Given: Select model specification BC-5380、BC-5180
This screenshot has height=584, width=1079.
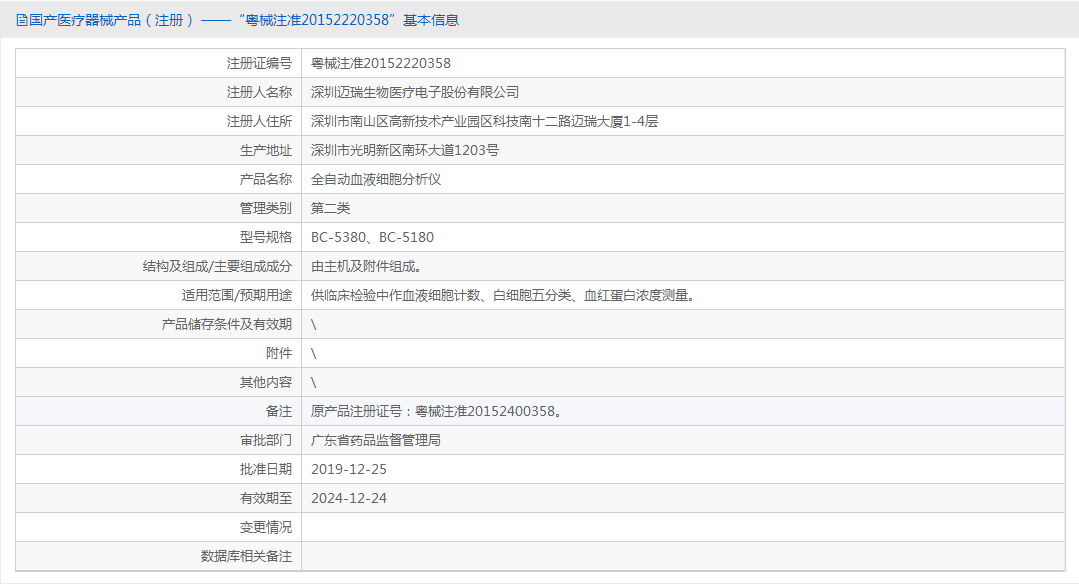Looking at the screenshot, I should 372,237.
